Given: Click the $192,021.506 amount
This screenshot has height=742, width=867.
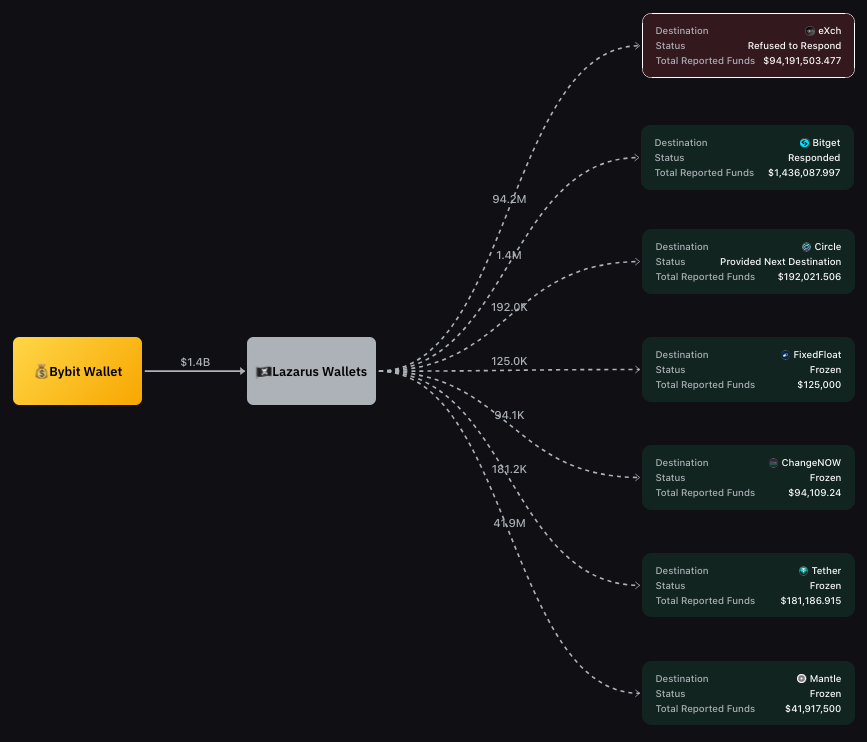Looking at the screenshot, I should [x=809, y=277].
